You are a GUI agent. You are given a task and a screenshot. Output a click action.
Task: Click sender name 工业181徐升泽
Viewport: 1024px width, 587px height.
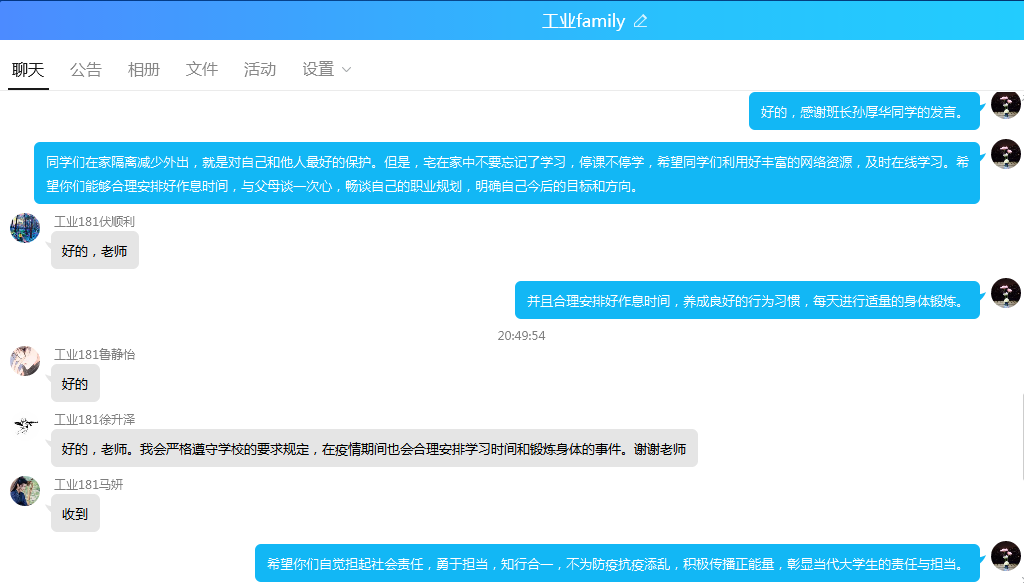coord(94,419)
